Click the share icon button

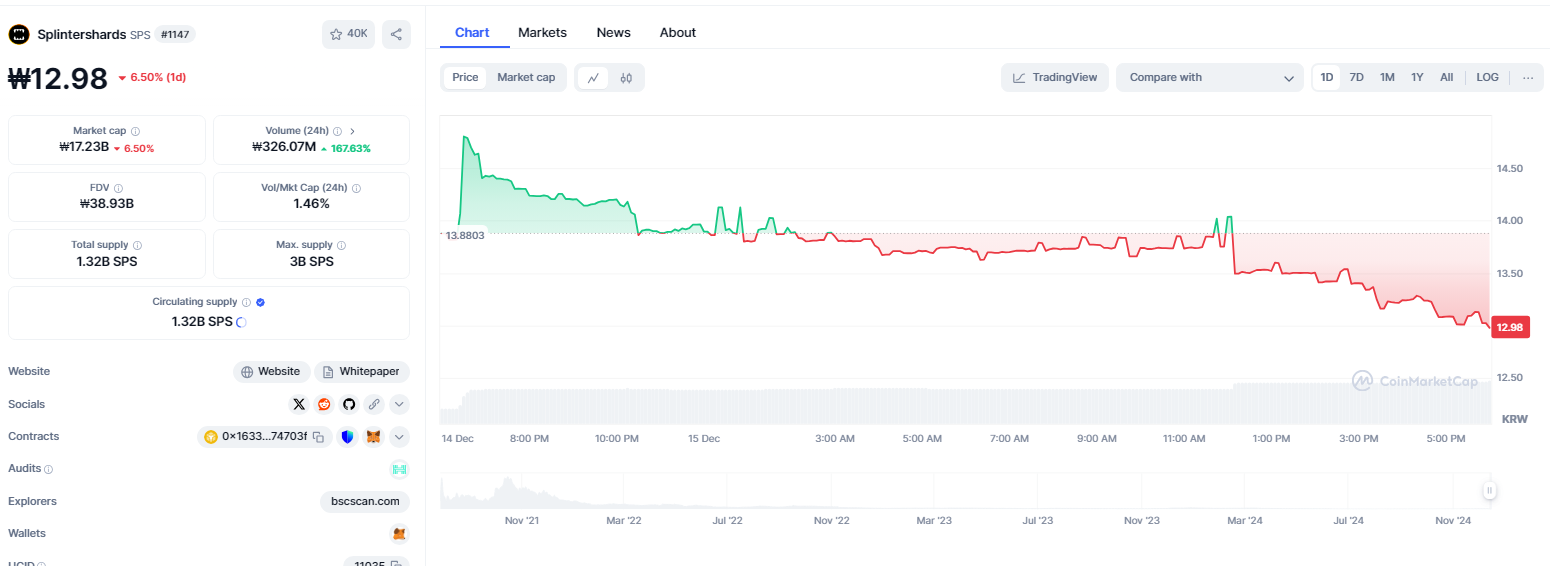(x=396, y=34)
